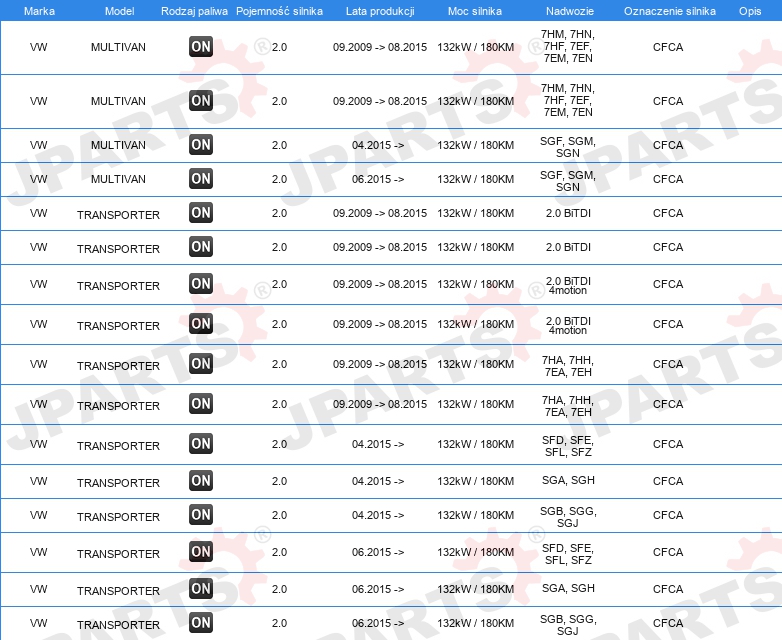782x640 pixels.
Task: Click SGA, SGH in TRANSPORTER 04.2015 row
Action: (x=568, y=480)
